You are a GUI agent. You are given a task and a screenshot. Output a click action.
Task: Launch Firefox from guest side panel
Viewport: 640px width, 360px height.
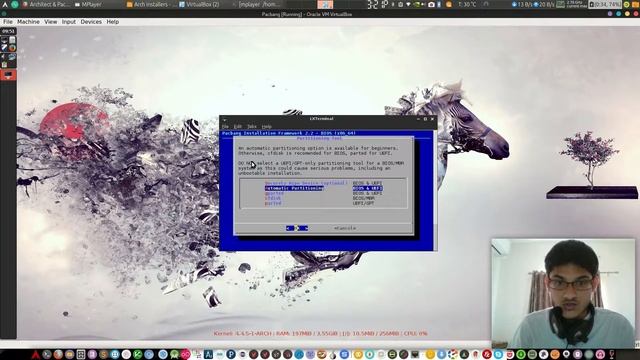pyautogui.click(x=12, y=48)
